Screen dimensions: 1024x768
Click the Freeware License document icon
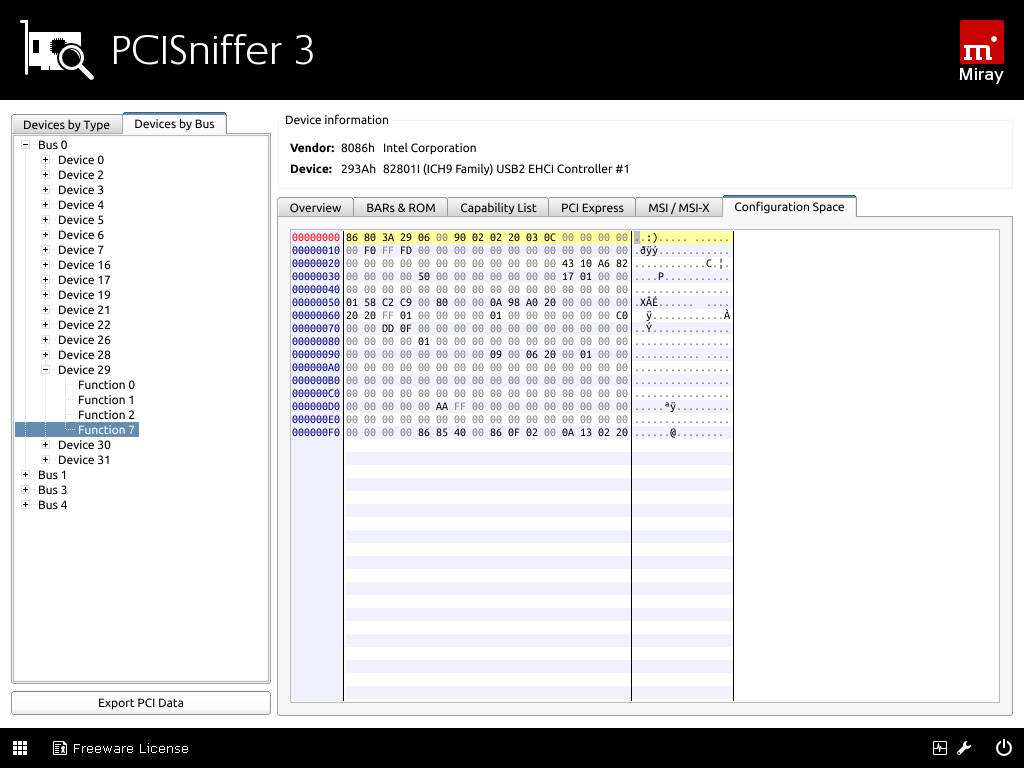pos(60,748)
